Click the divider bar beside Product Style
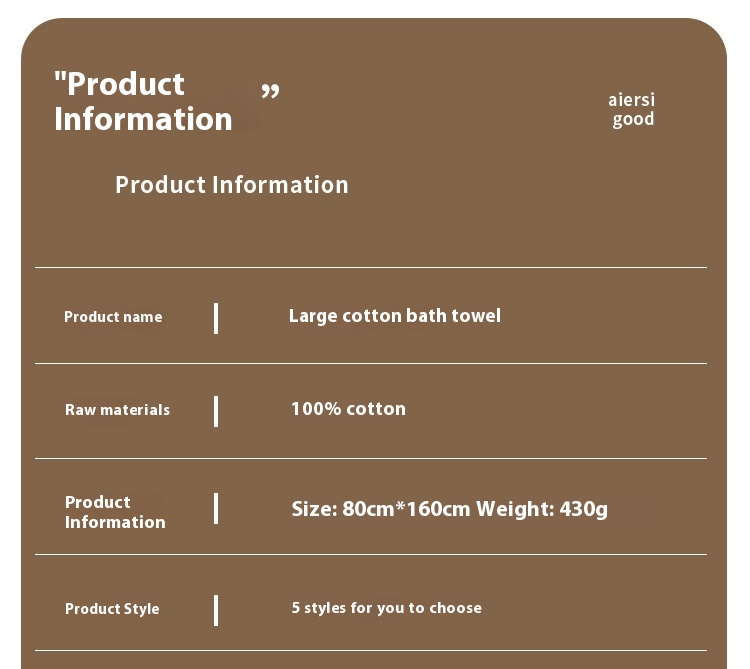Screen dimensions: 750x669 216,611
